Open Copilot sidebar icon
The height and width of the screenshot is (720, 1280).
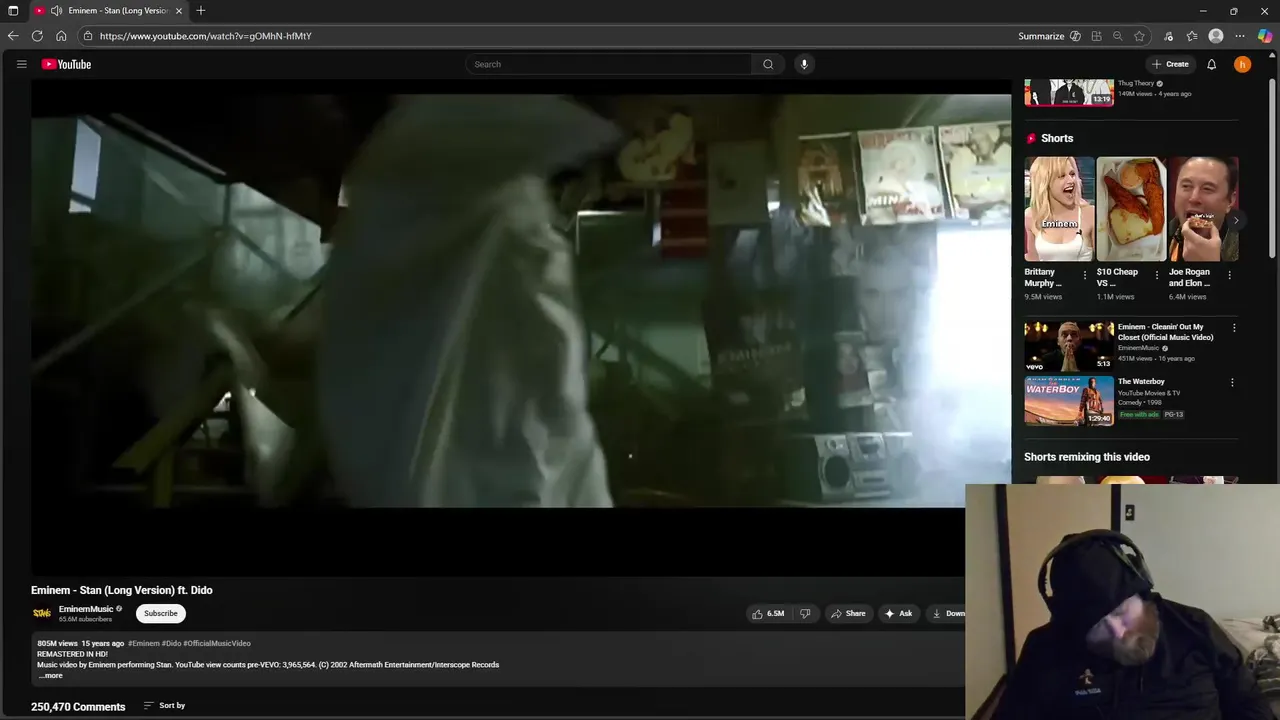coord(1265,36)
